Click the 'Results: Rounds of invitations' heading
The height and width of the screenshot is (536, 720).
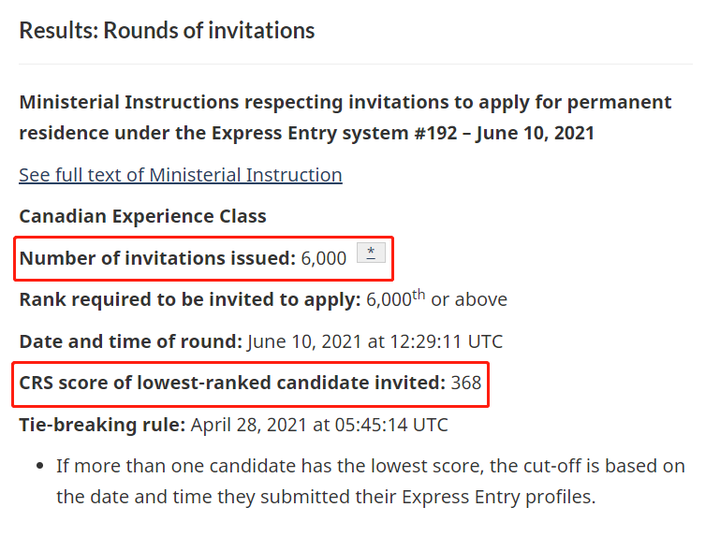click(x=167, y=31)
